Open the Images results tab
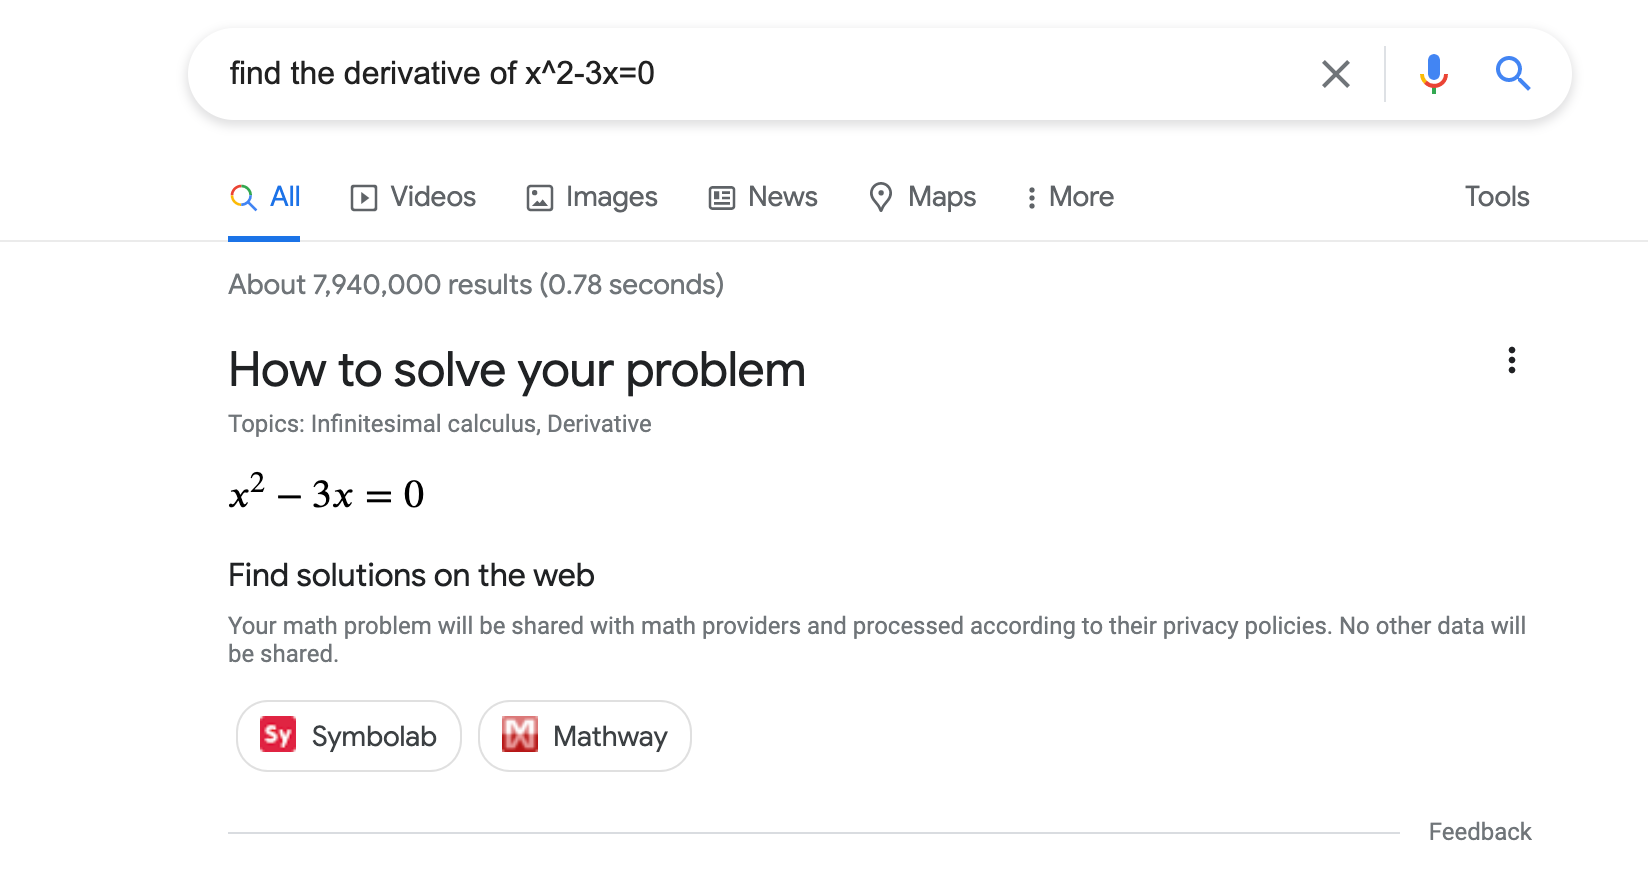 click(x=592, y=197)
